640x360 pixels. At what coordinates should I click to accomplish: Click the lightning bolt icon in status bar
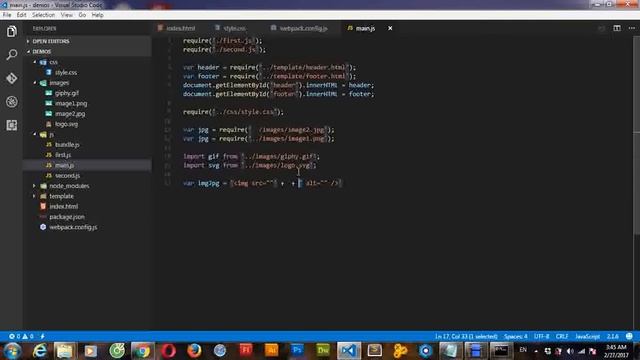click(x=42, y=336)
